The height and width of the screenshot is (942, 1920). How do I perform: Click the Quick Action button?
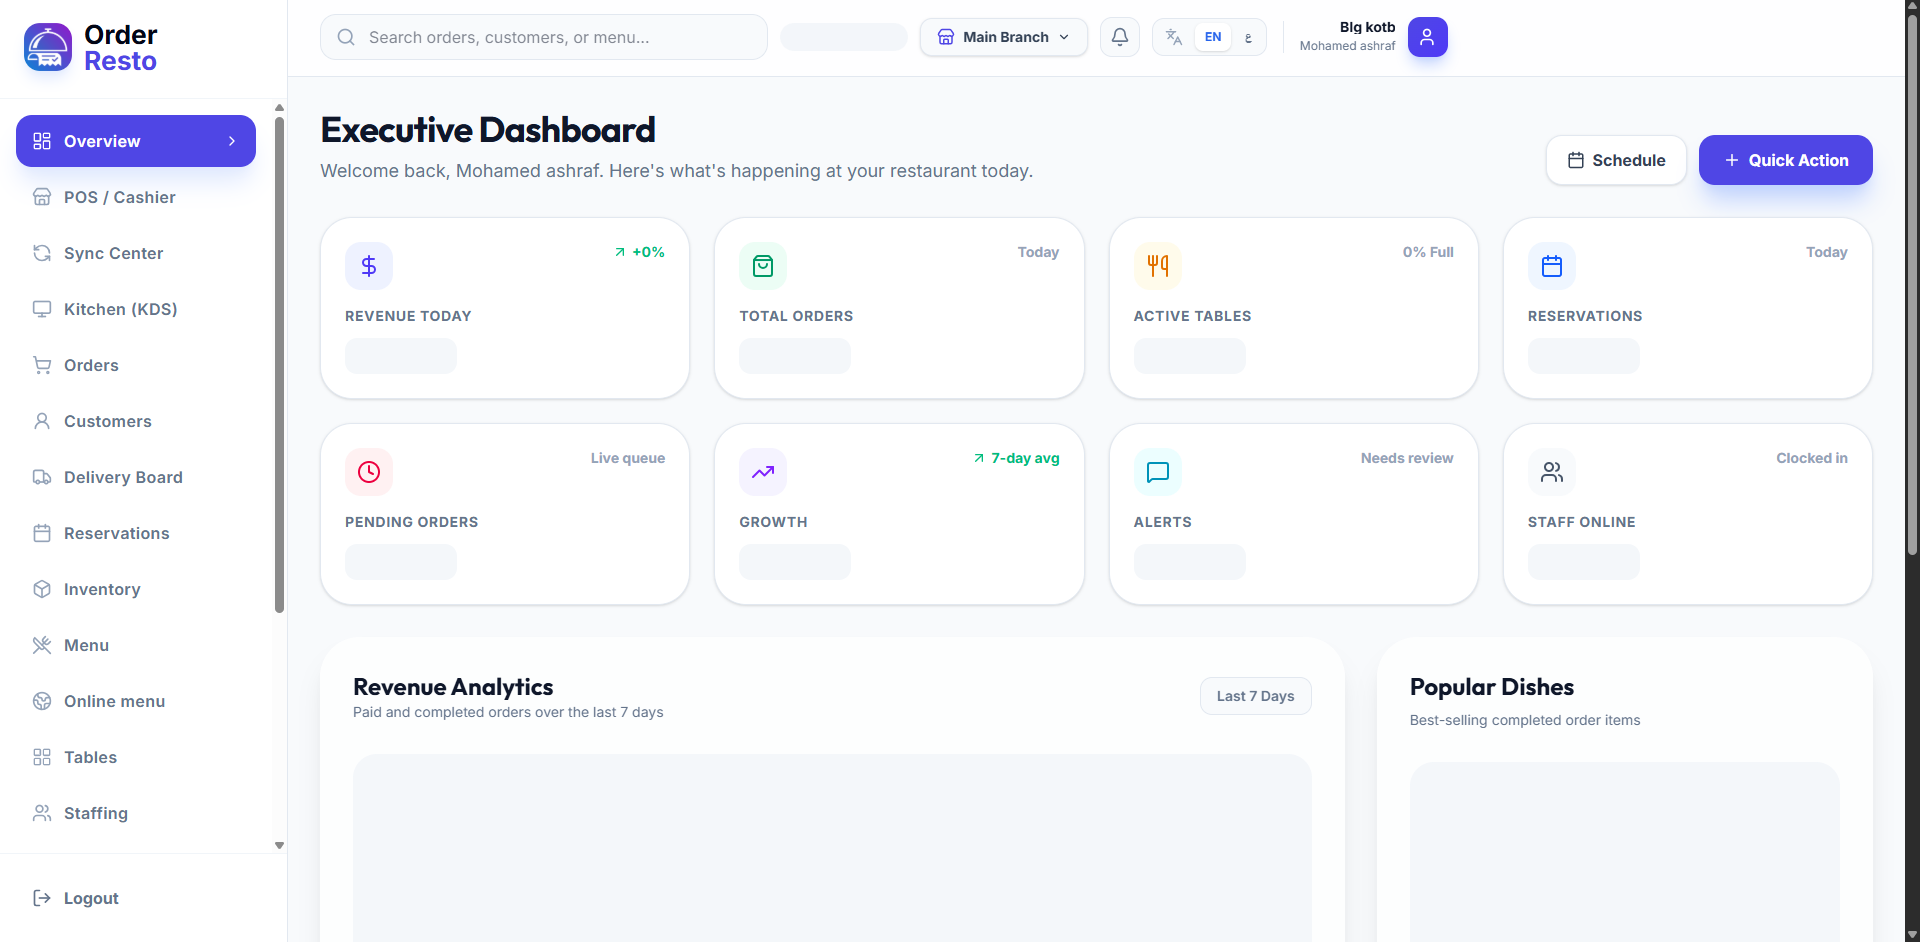(x=1786, y=160)
